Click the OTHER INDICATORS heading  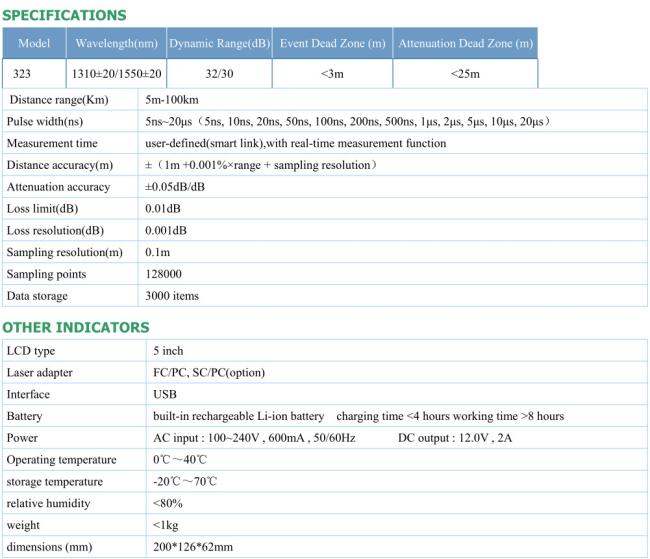pos(76,328)
